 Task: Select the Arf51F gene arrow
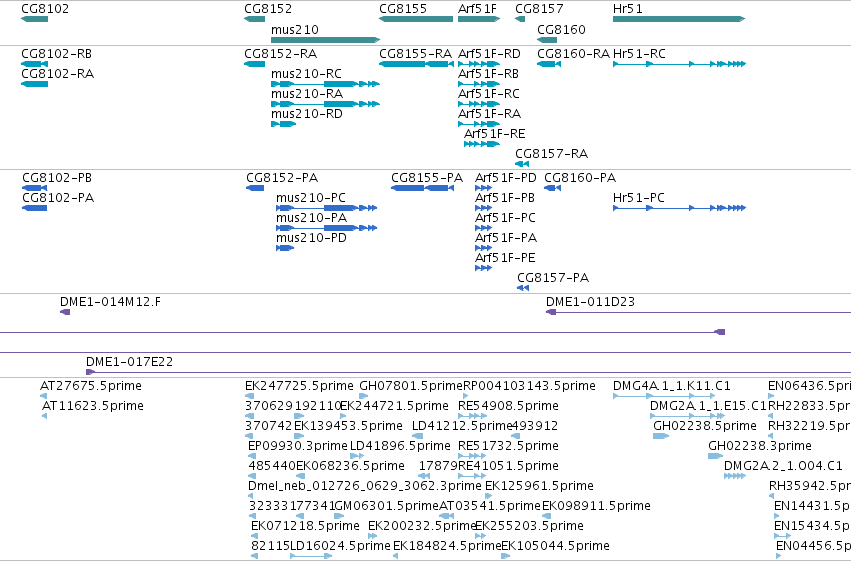click(479, 19)
